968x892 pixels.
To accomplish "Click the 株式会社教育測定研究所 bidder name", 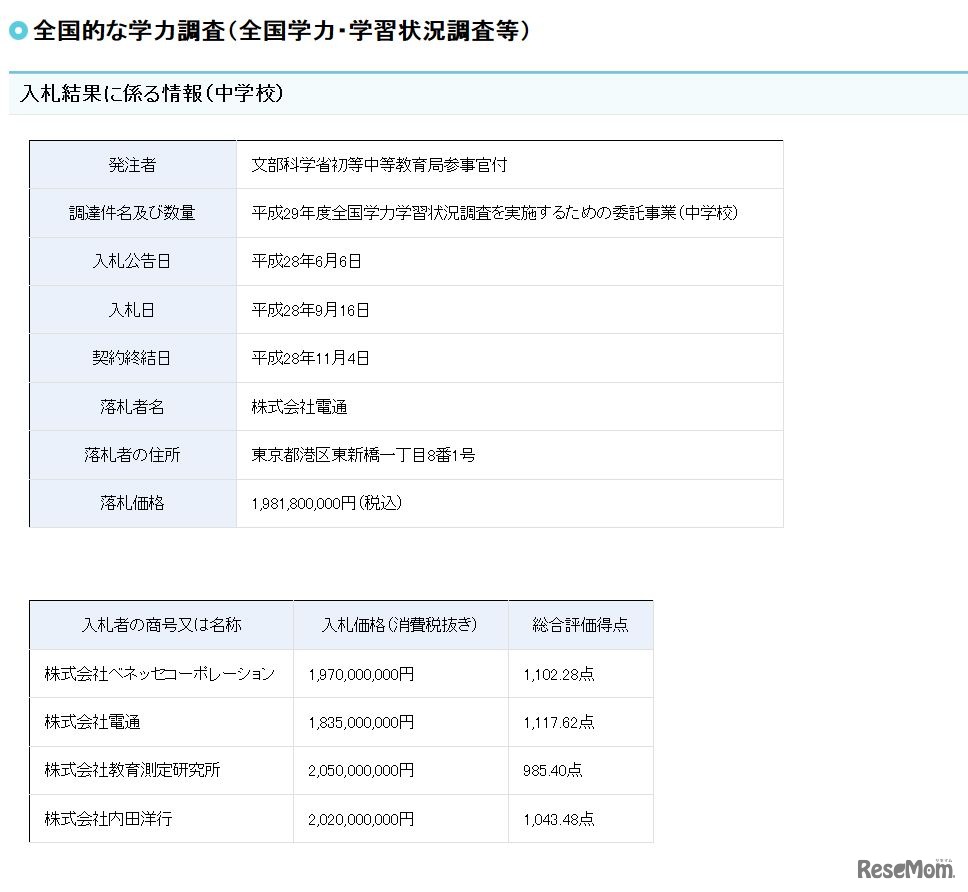I will [130, 770].
